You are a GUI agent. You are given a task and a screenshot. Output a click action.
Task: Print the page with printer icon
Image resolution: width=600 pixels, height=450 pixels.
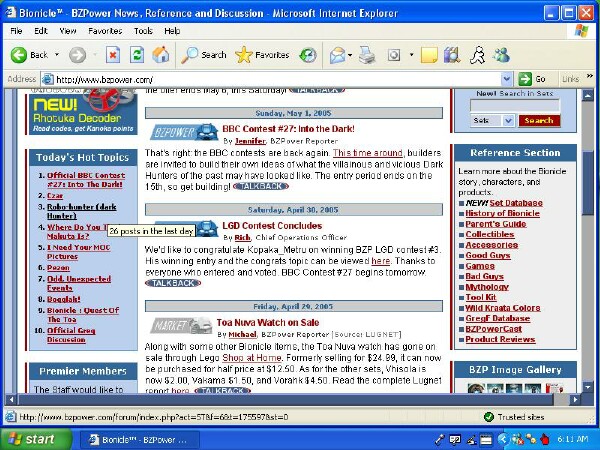[367, 55]
